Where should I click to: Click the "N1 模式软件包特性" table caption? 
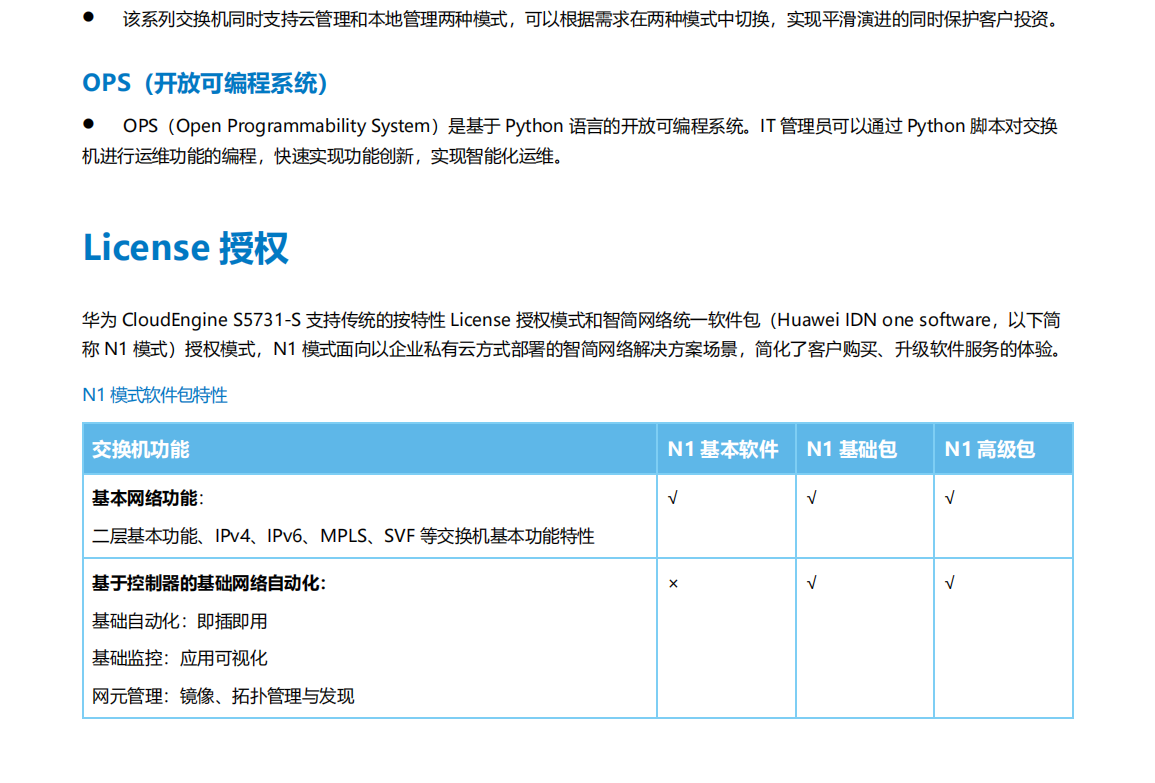(155, 395)
